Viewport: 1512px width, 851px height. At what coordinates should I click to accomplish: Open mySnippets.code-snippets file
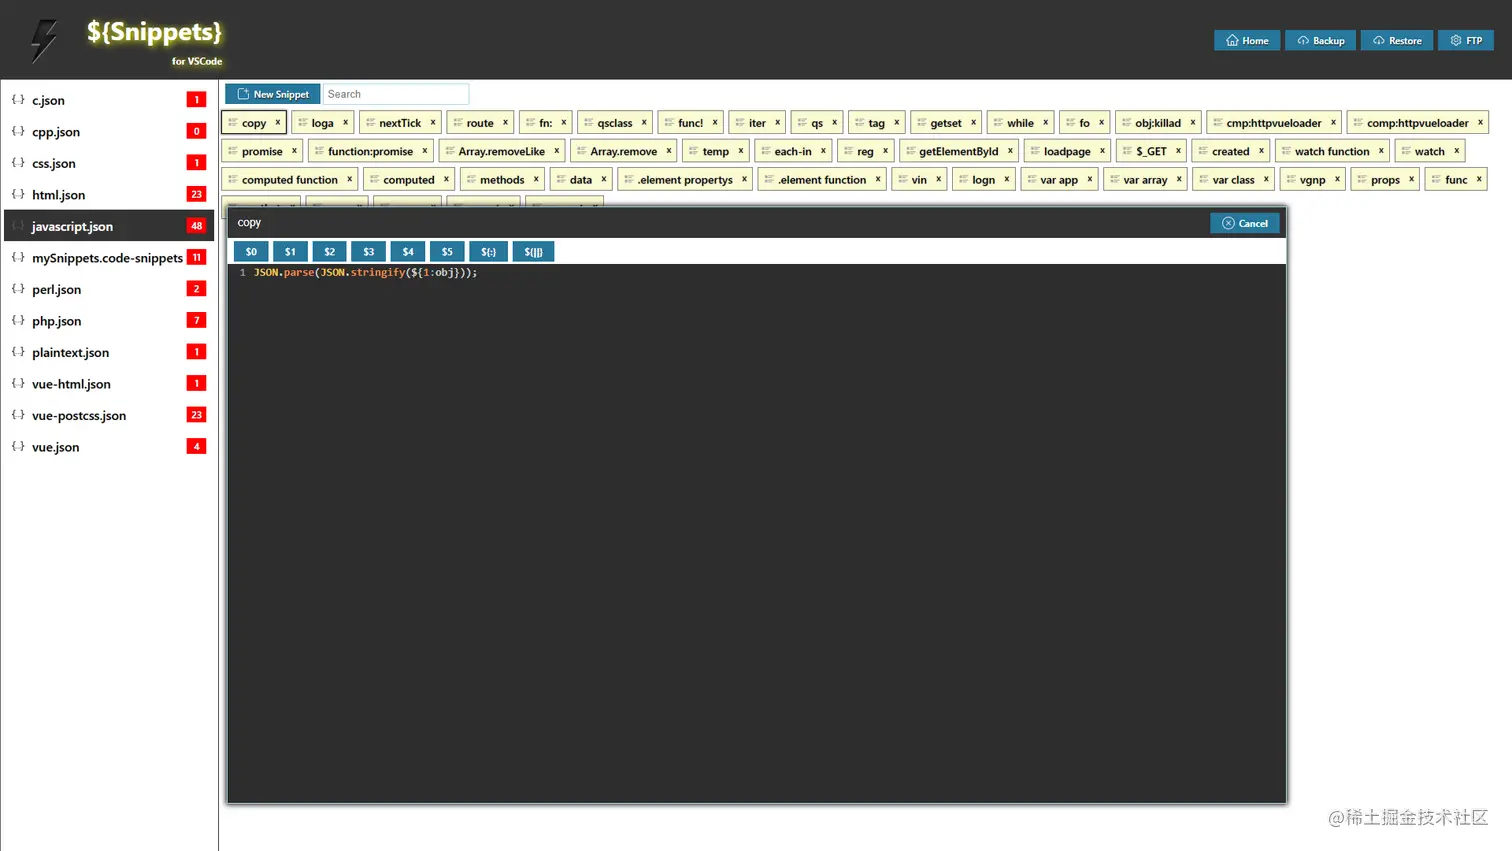(109, 257)
